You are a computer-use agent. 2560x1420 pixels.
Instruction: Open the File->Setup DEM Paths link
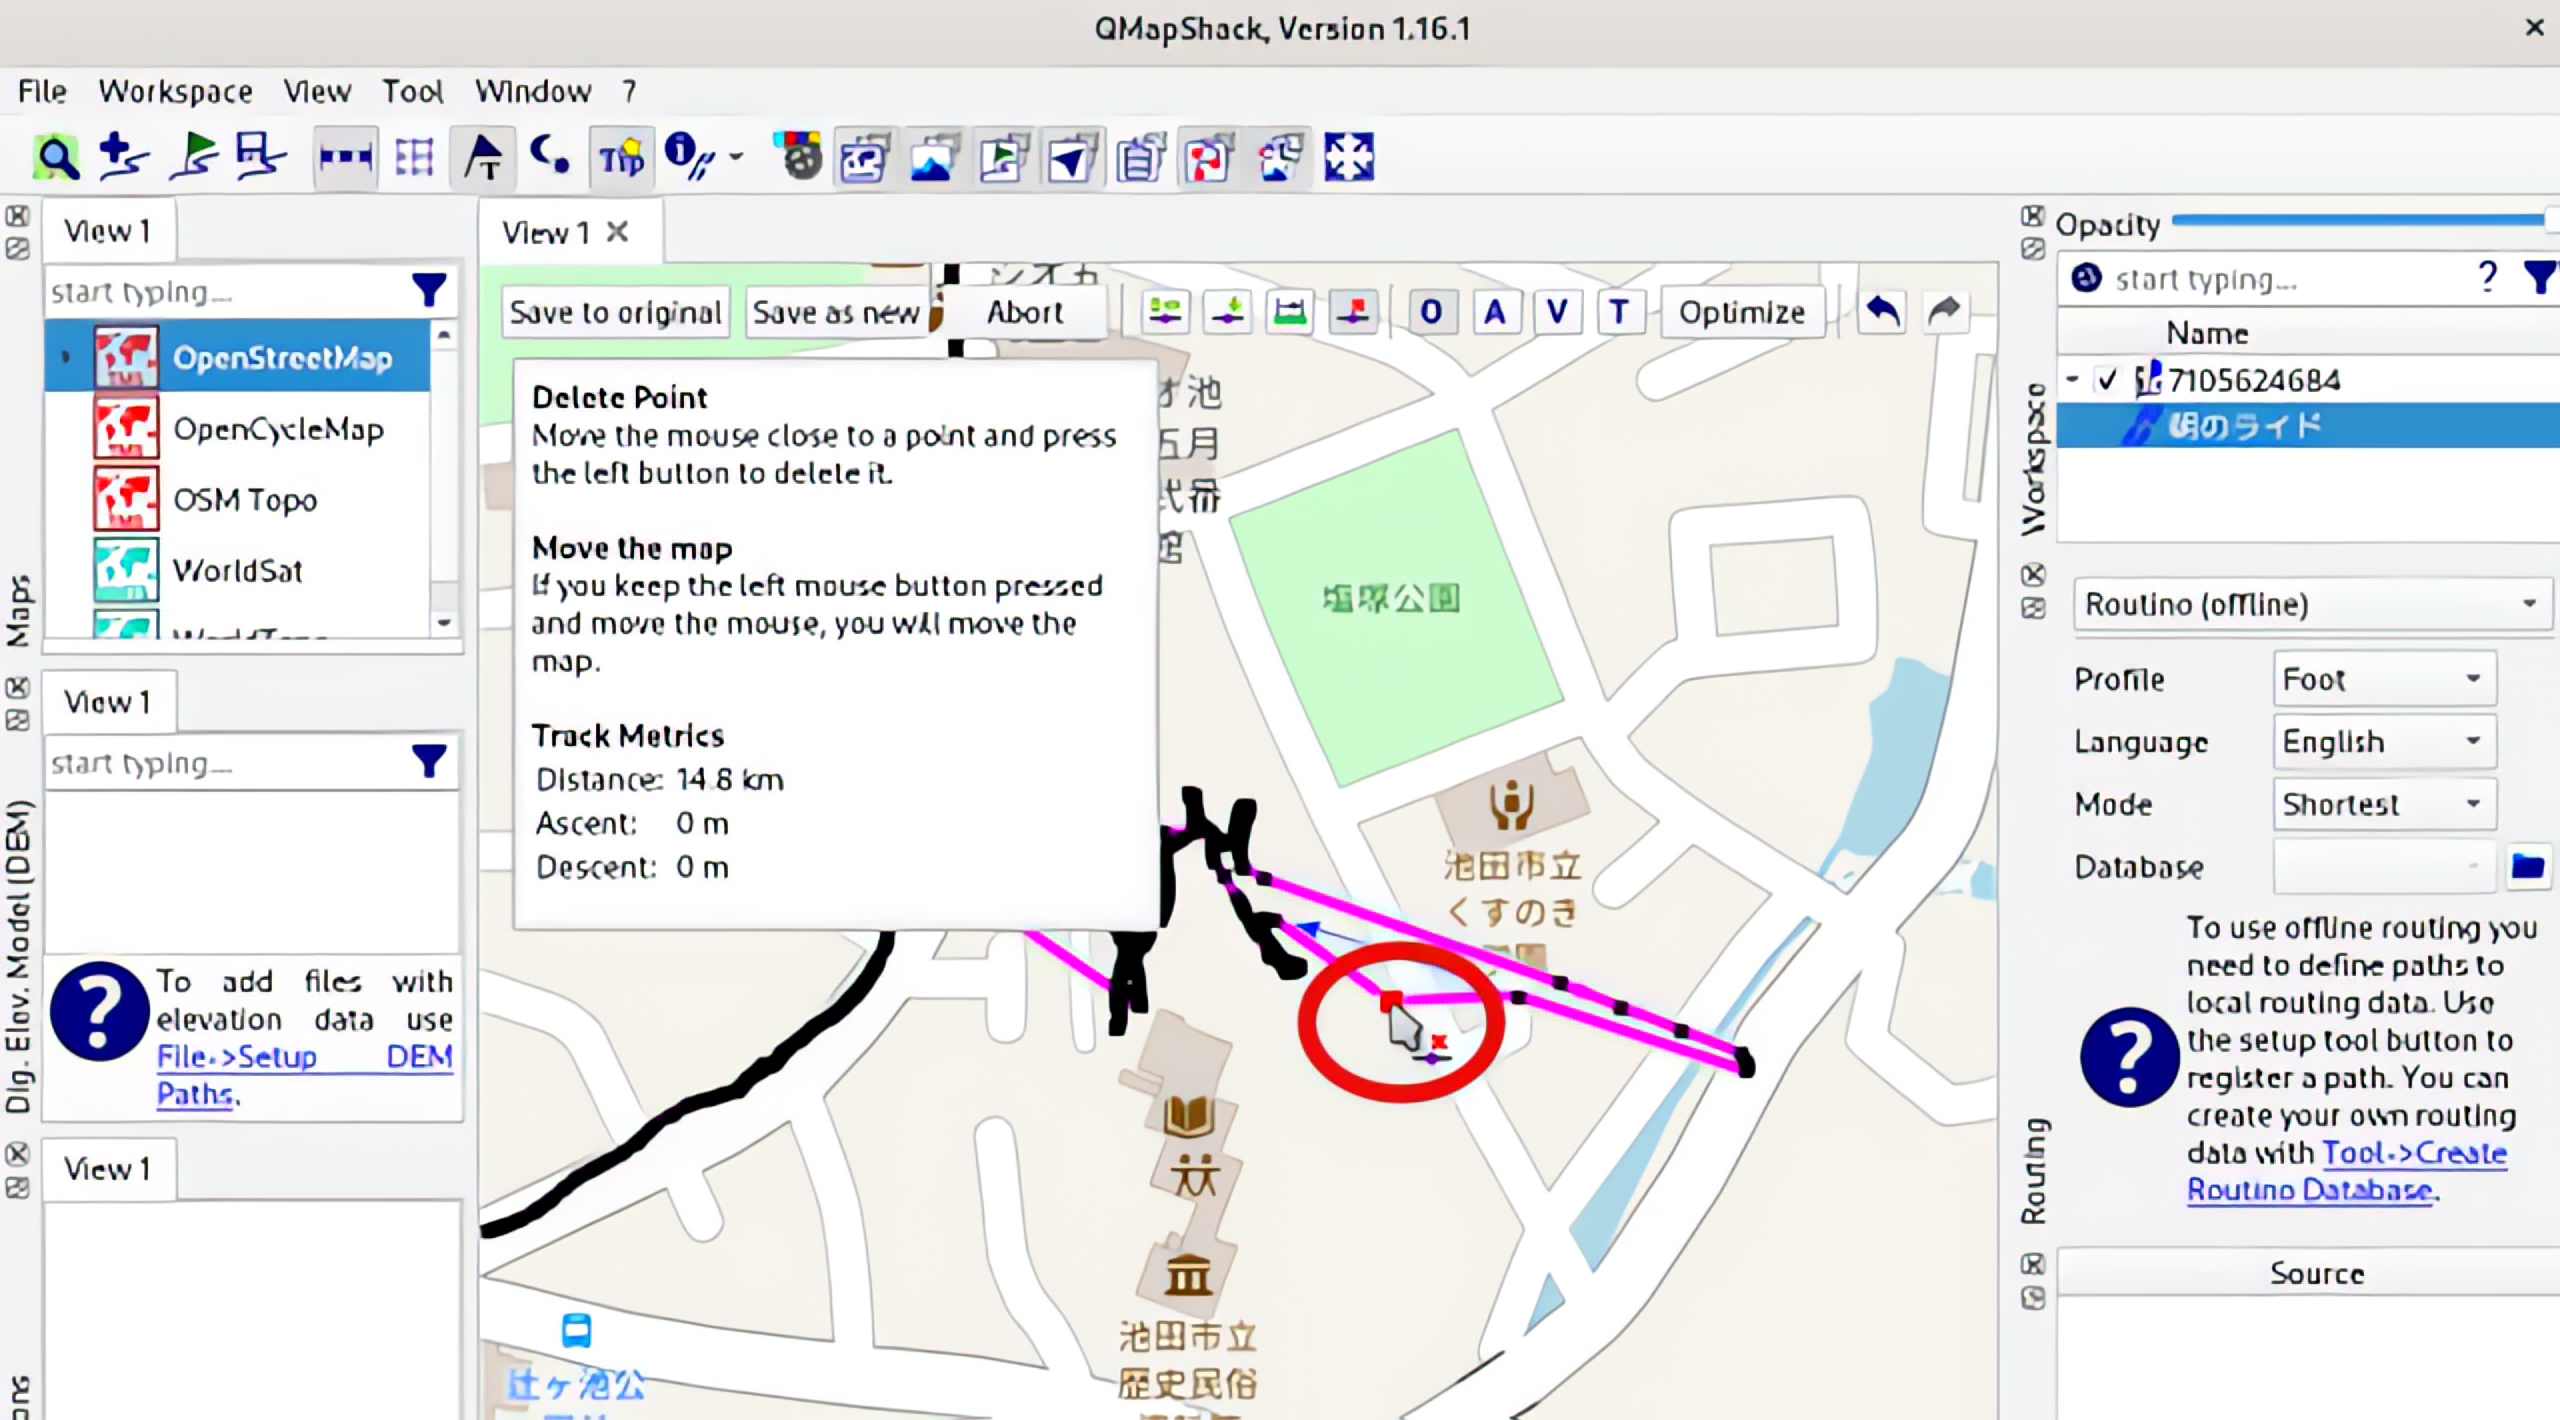(x=304, y=1074)
